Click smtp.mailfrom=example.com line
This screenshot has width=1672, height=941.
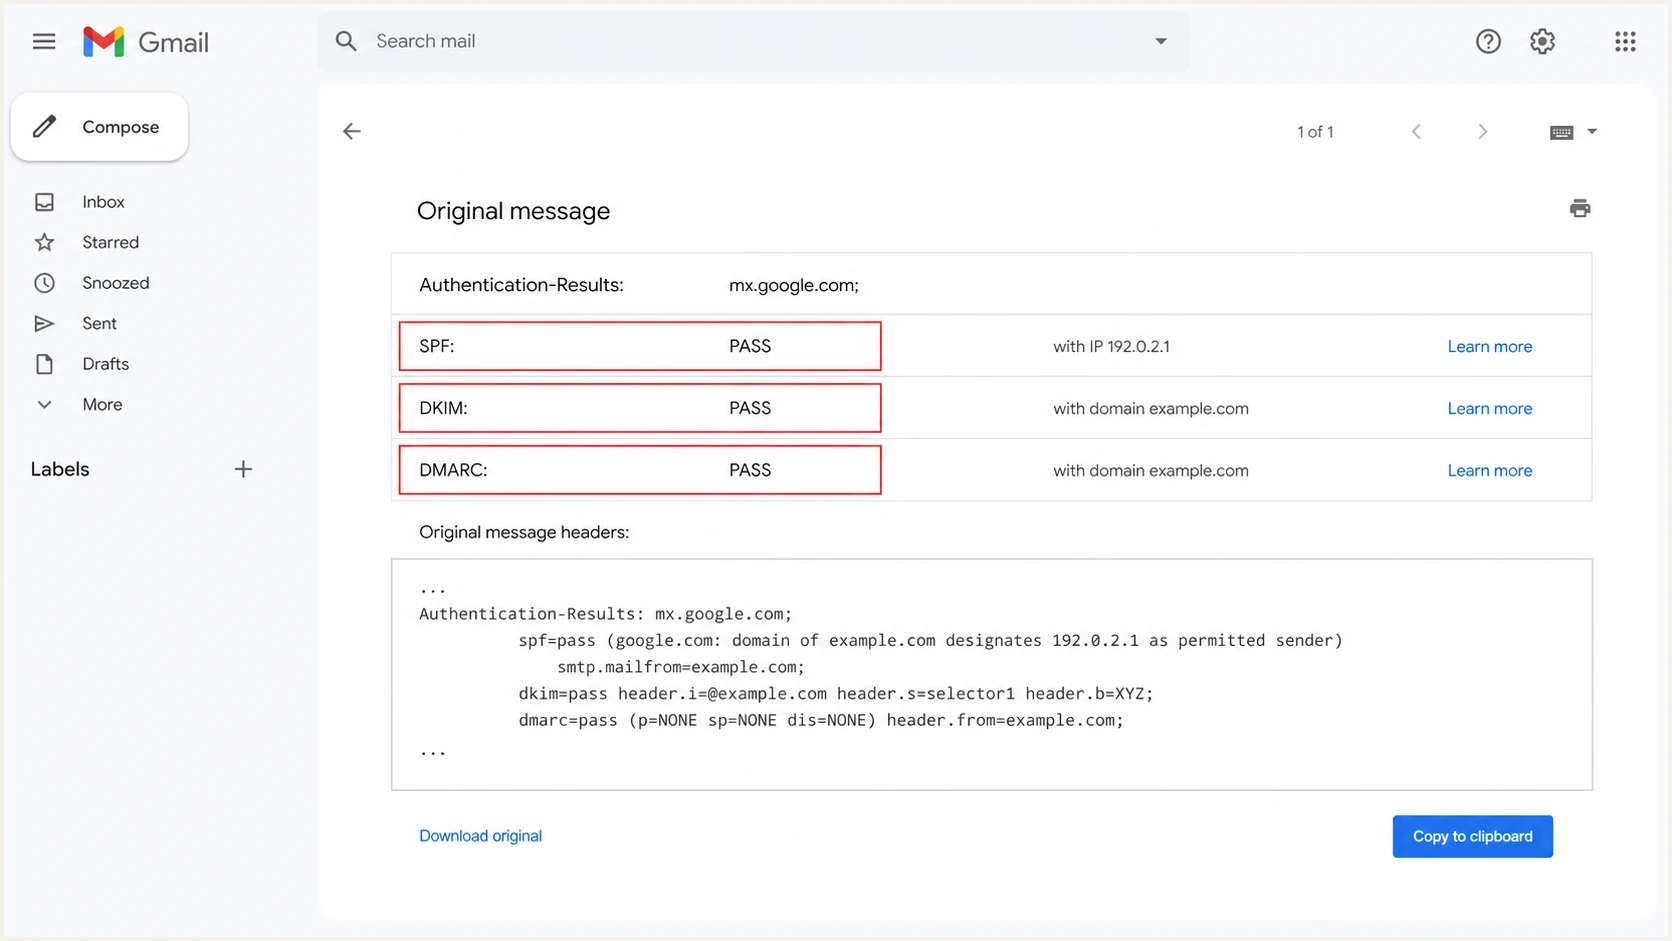tap(680, 667)
